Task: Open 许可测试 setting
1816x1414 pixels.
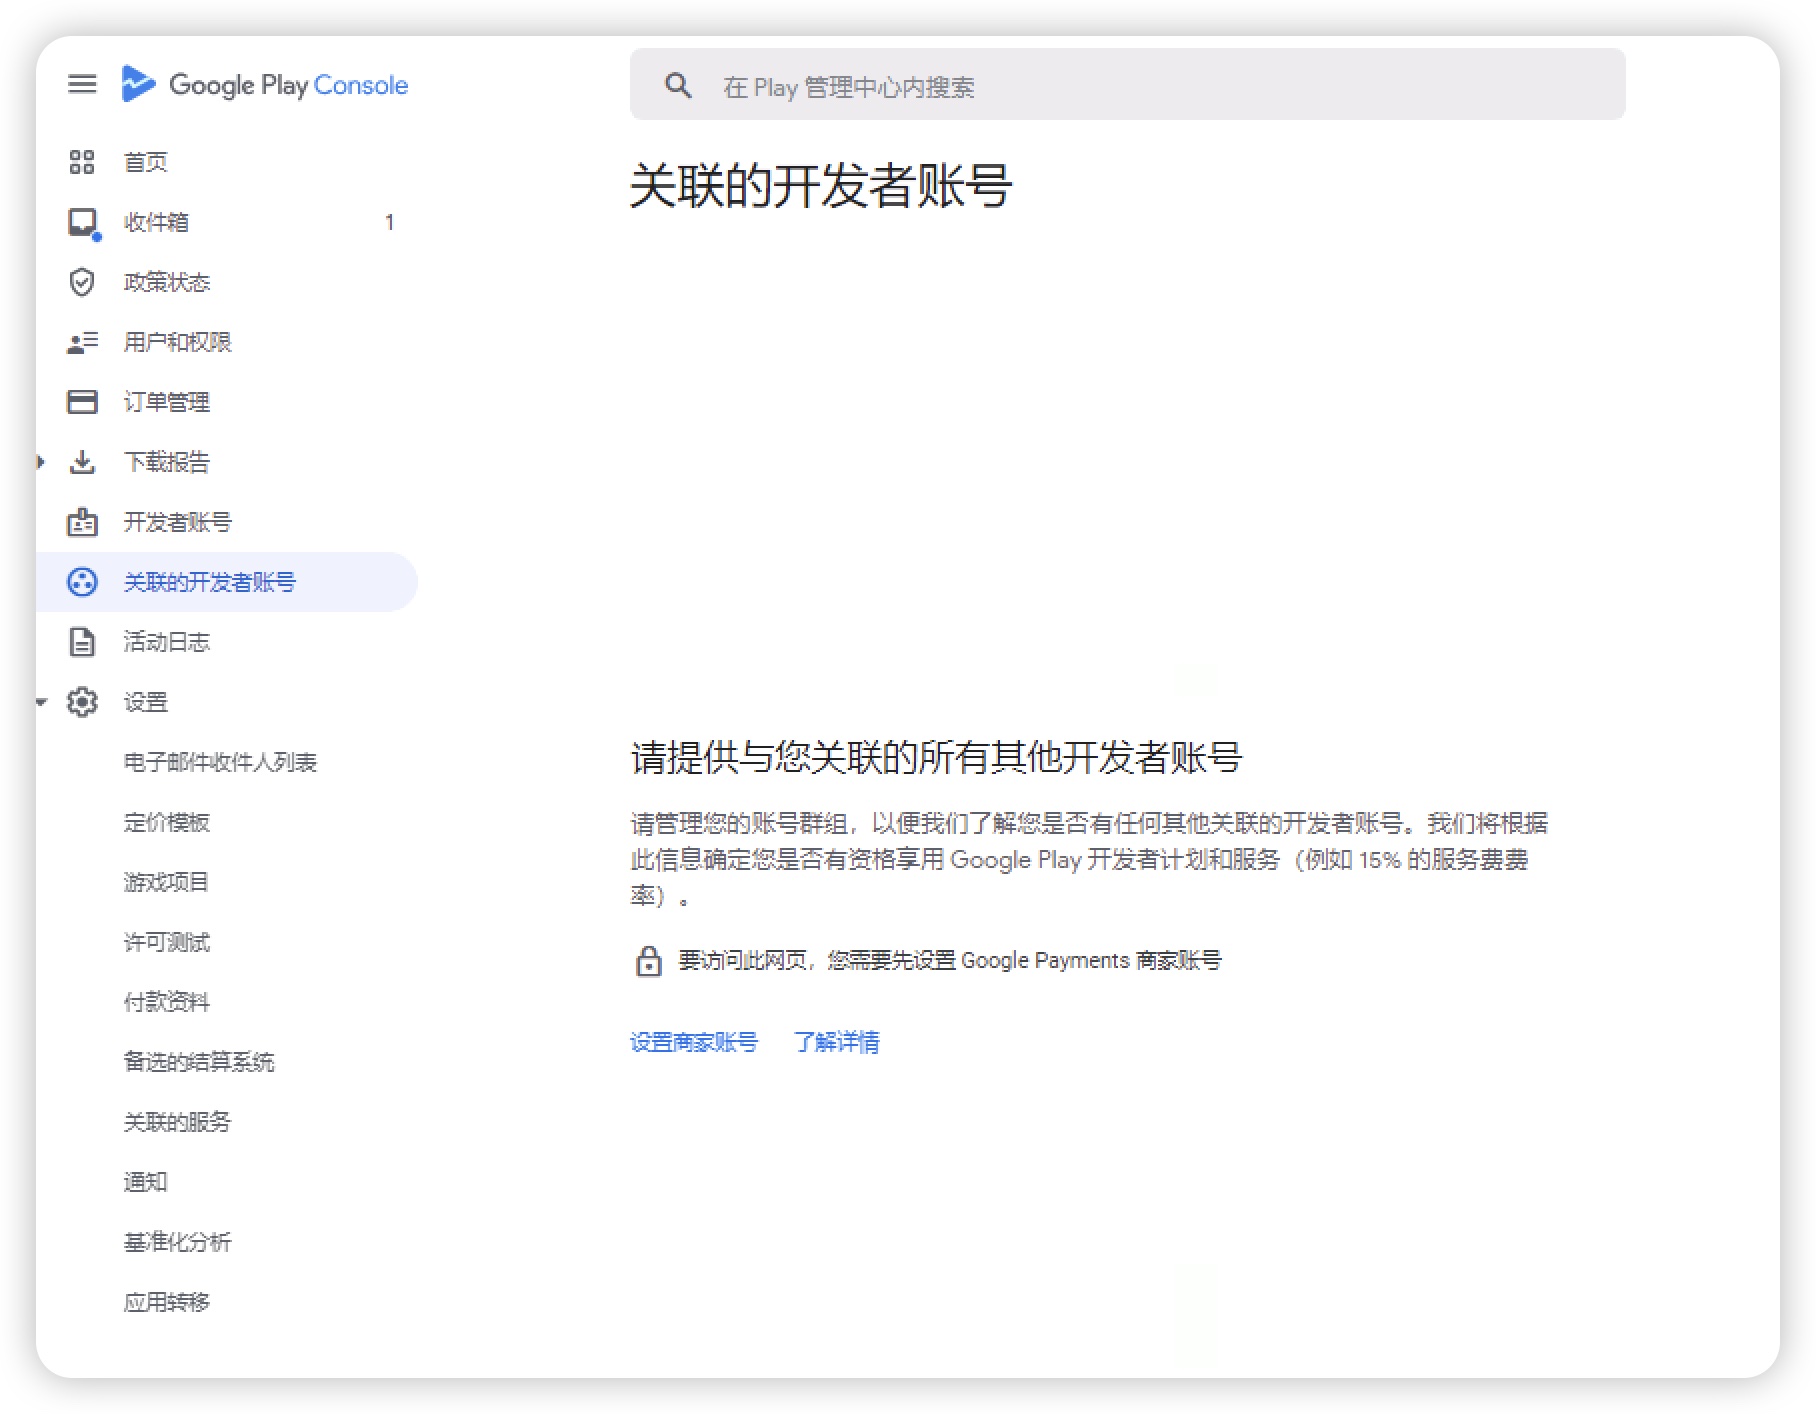Action: (167, 942)
